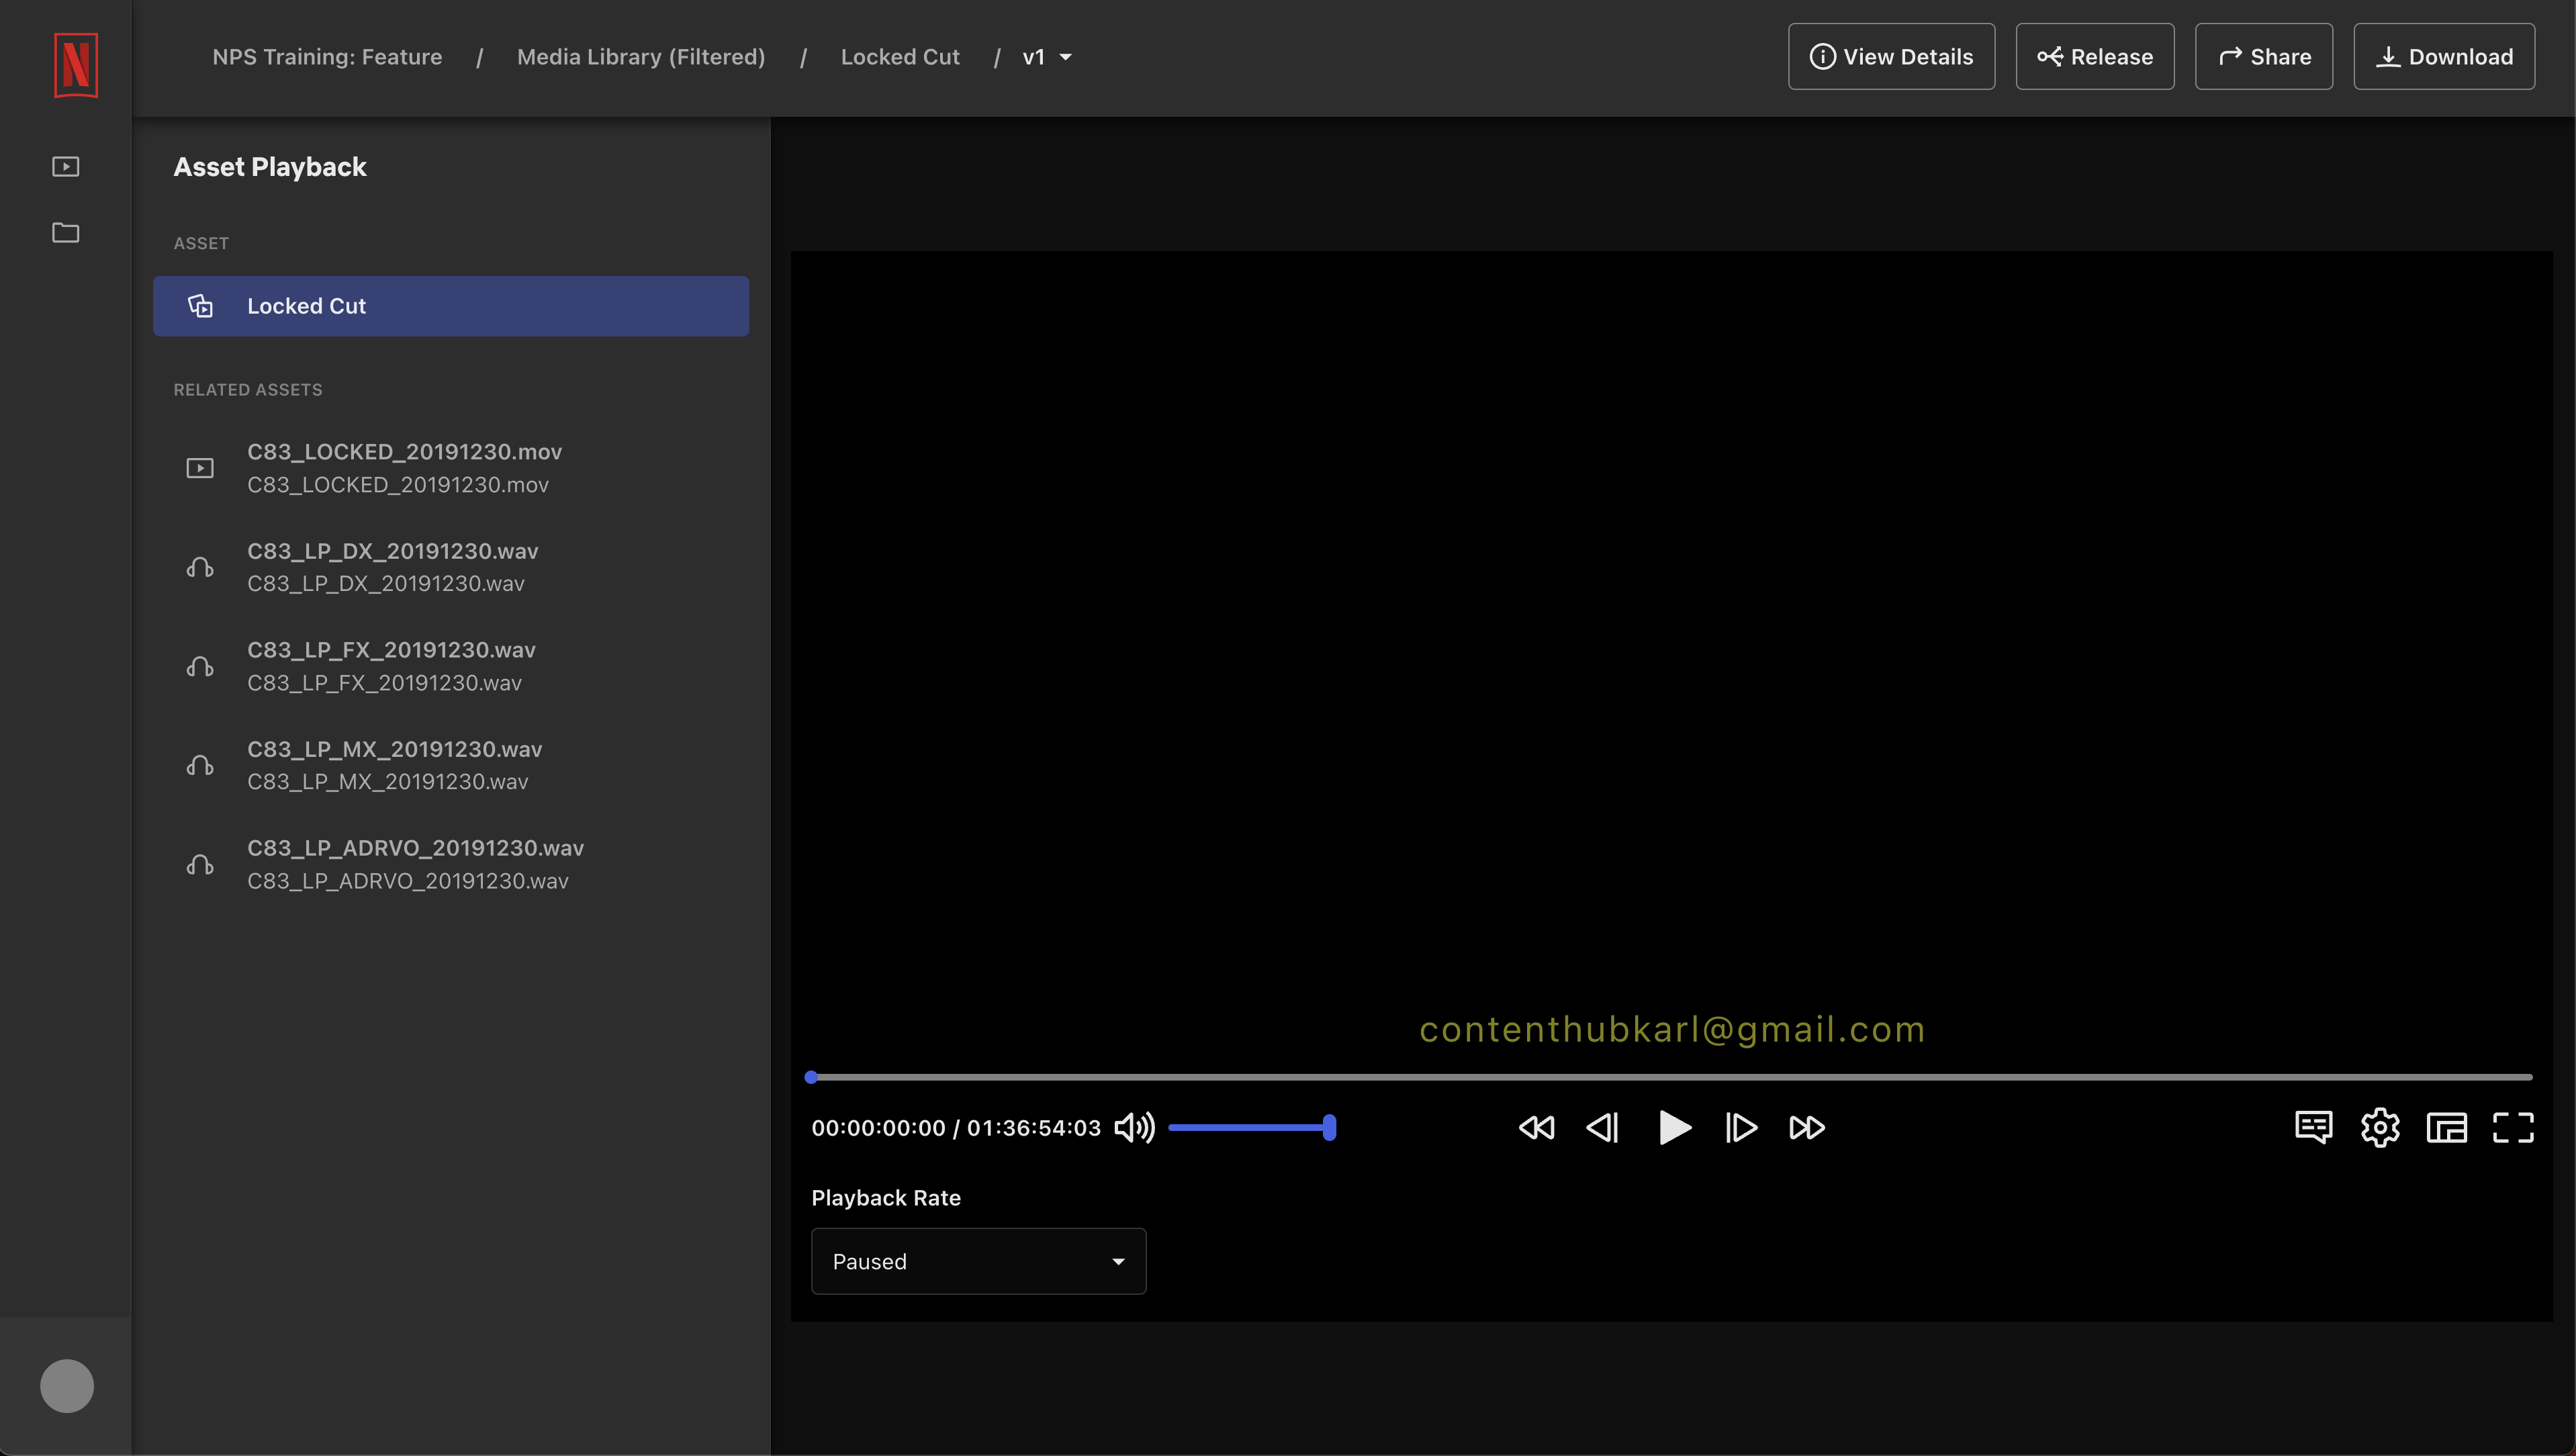This screenshot has width=2576, height=1456.
Task: Select the Locked Cut asset
Action: point(451,306)
